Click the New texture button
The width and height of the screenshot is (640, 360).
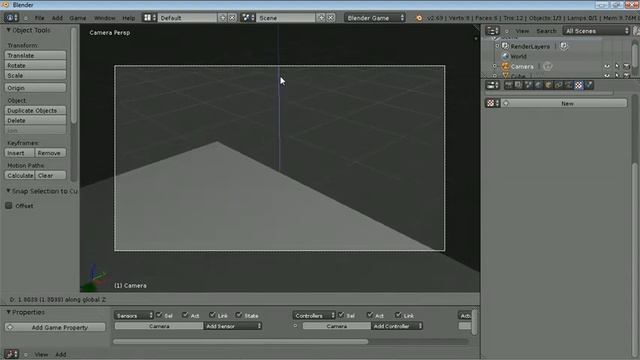(x=565, y=103)
